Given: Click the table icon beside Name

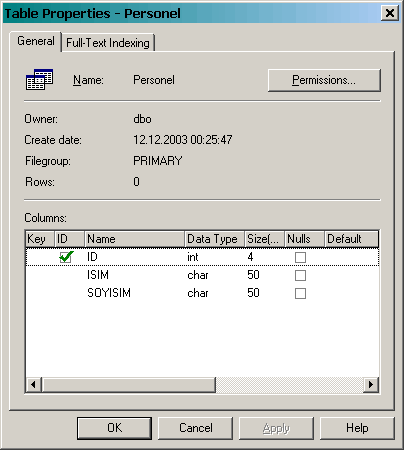Looking at the screenshot, I should point(39,79).
